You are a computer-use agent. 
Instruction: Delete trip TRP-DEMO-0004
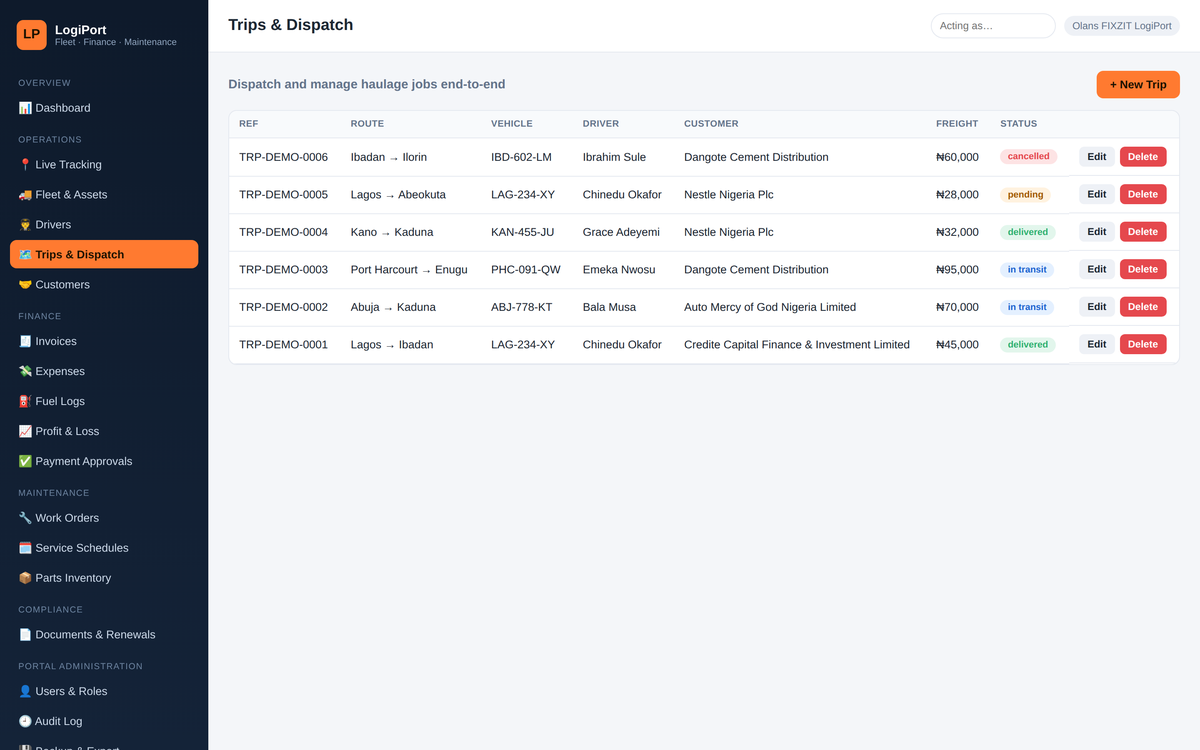coord(1143,232)
